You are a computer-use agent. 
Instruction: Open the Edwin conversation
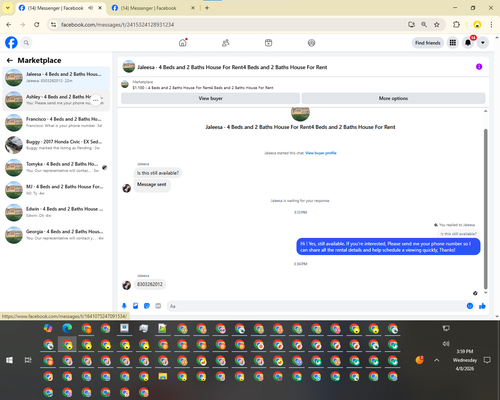point(56,212)
